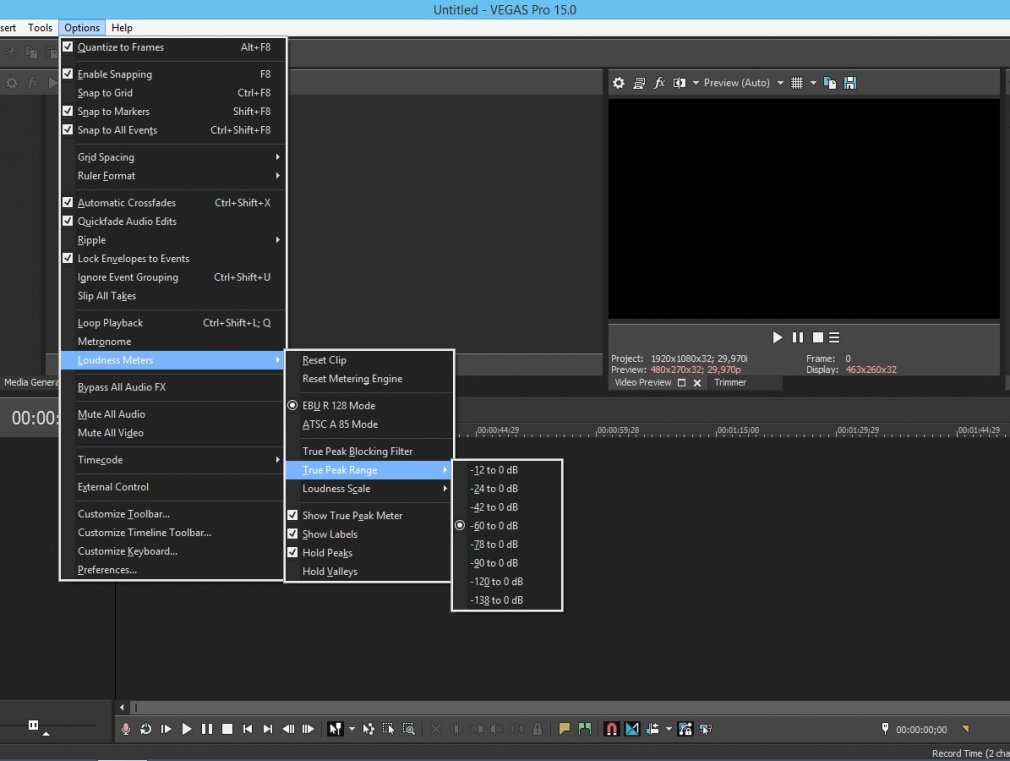Choose -60 to 0 dB peak range
This screenshot has width=1010, height=761.
click(x=507, y=526)
